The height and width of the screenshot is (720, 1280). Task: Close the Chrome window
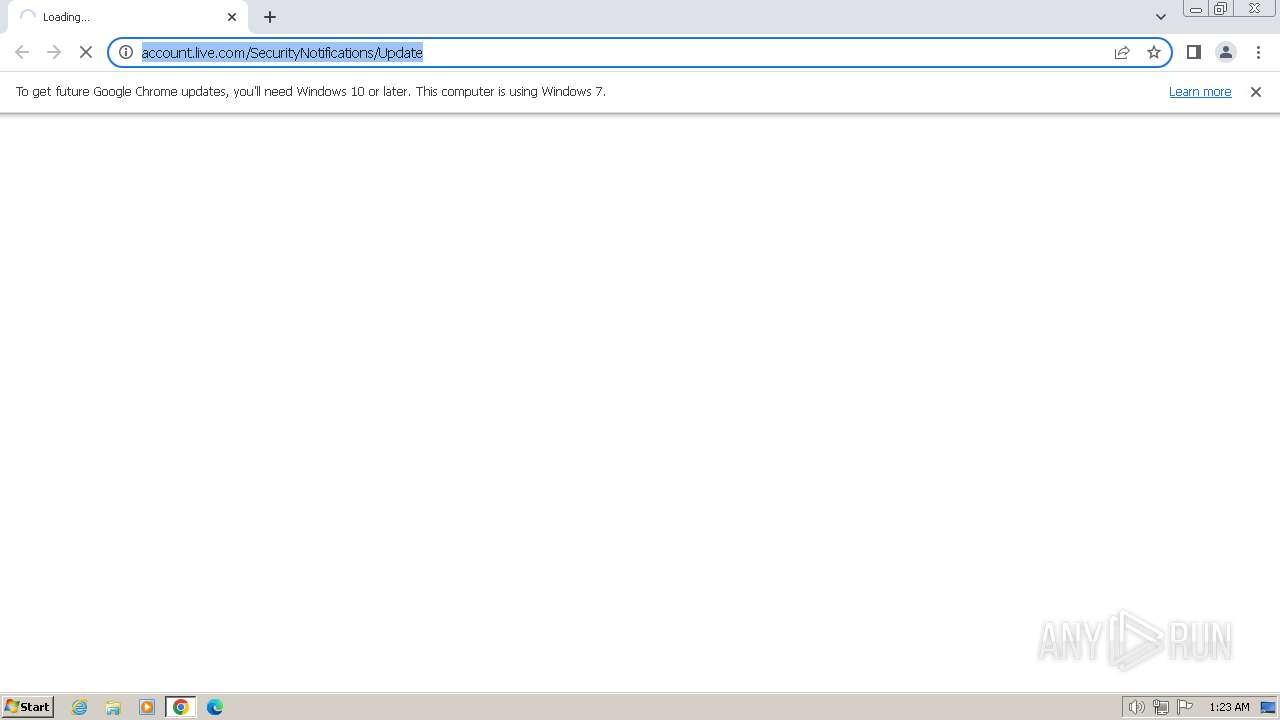(1254, 9)
